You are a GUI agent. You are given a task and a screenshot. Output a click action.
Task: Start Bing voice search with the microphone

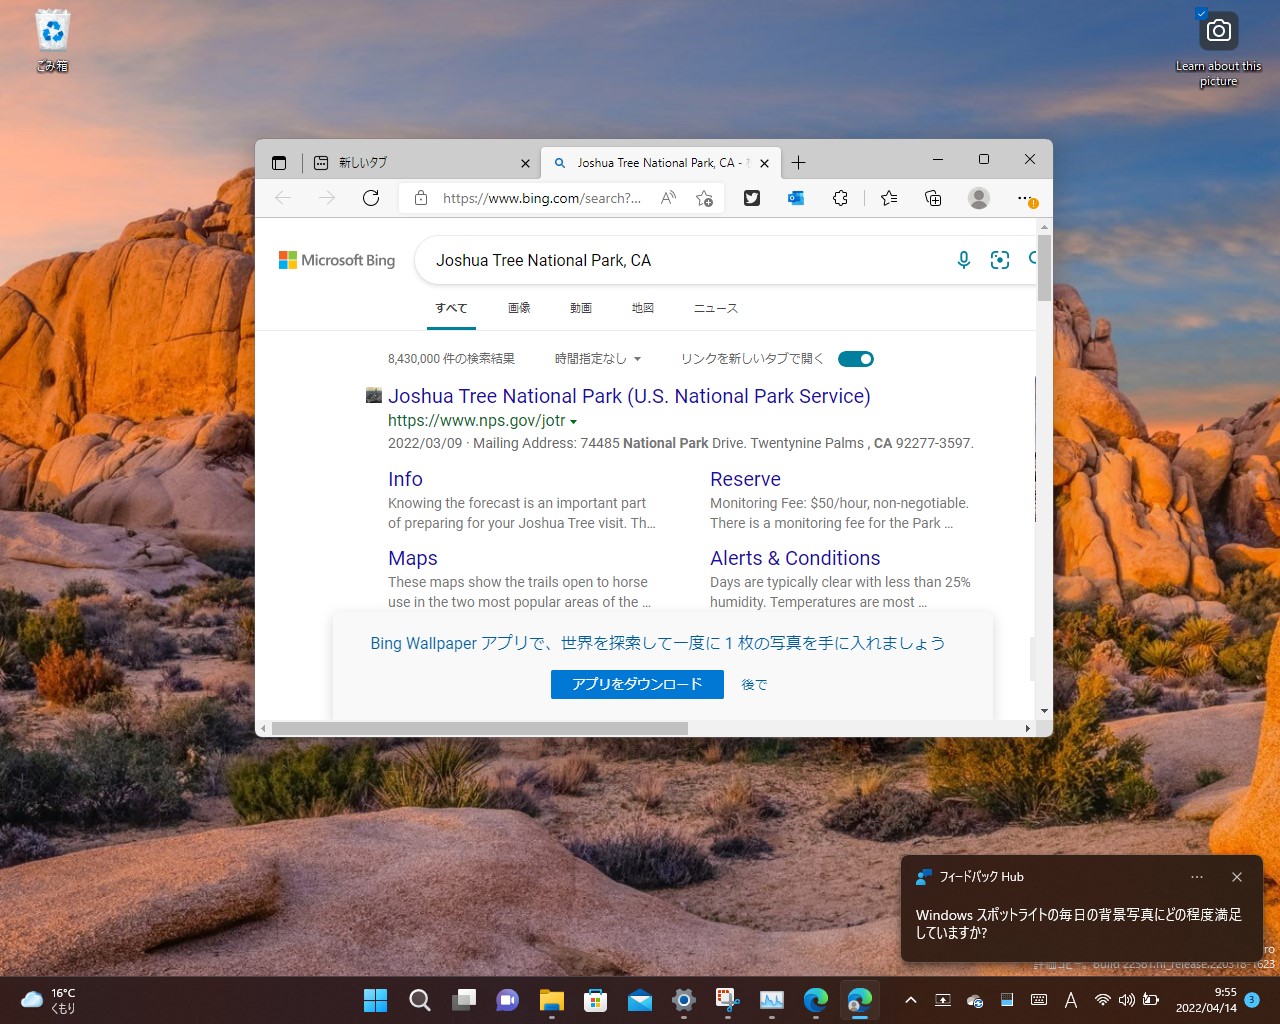point(963,259)
